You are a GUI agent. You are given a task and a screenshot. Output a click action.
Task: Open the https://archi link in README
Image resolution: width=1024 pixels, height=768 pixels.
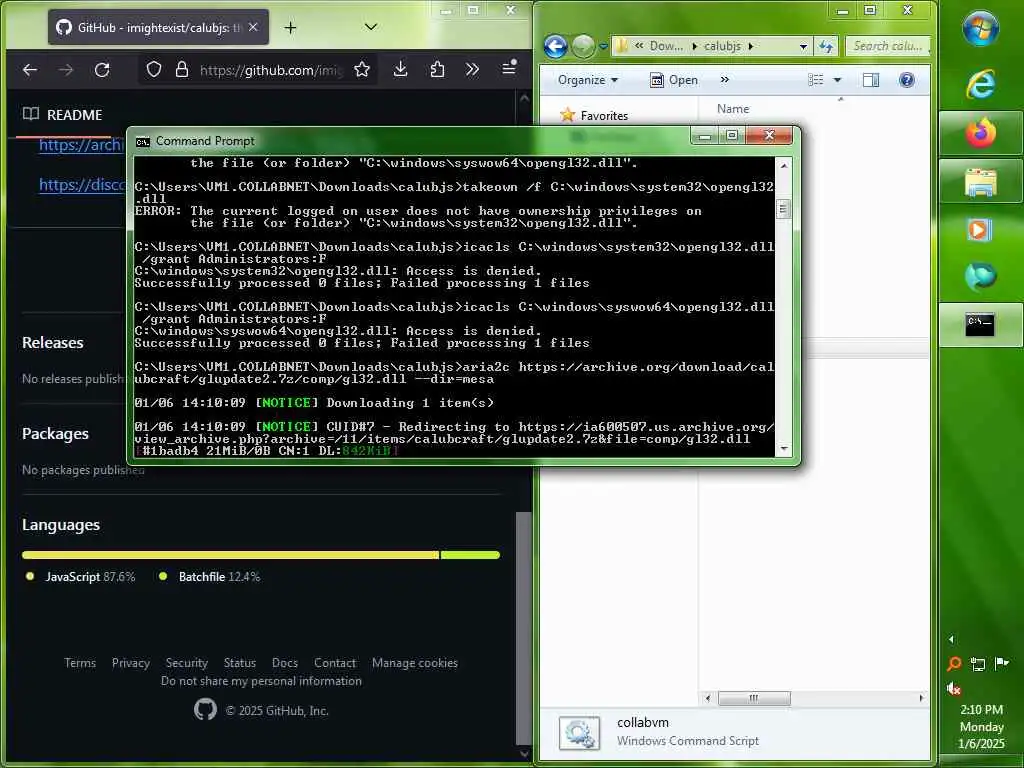coord(80,145)
